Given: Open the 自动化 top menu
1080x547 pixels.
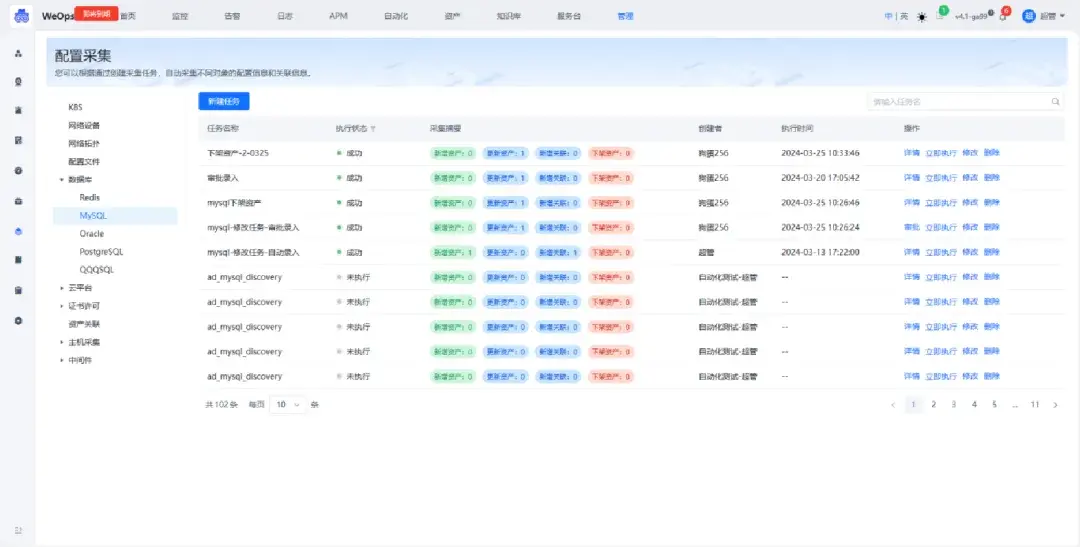Looking at the screenshot, I should pyautogui.click(x=396, y=16).
